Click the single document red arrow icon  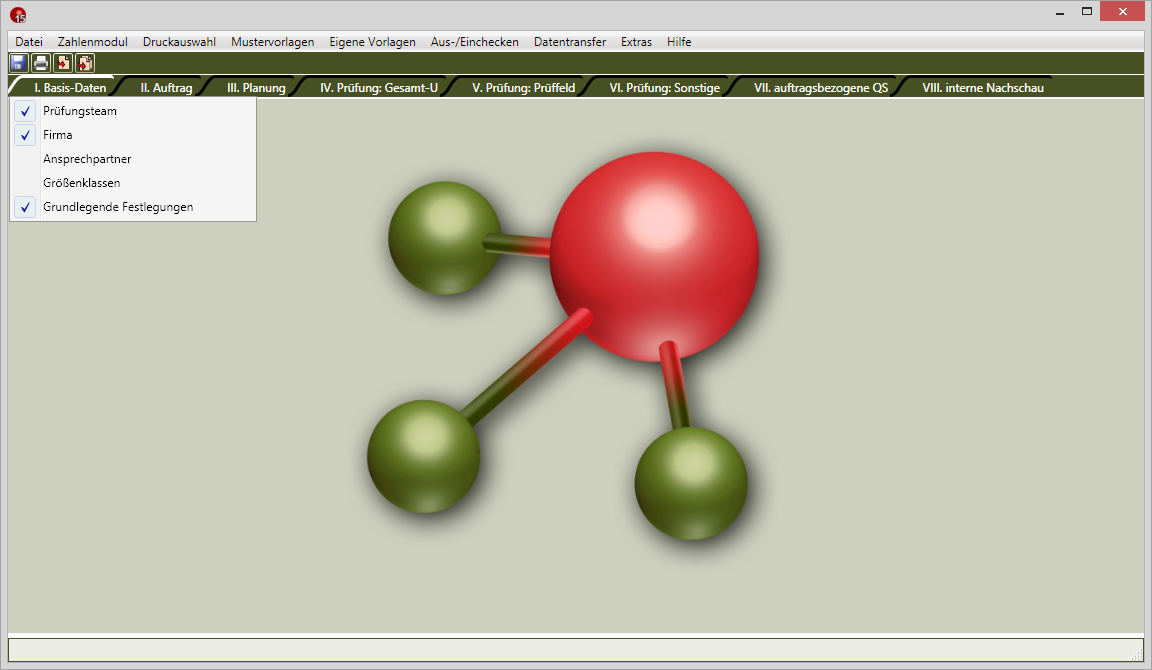(x=63, y=63)
